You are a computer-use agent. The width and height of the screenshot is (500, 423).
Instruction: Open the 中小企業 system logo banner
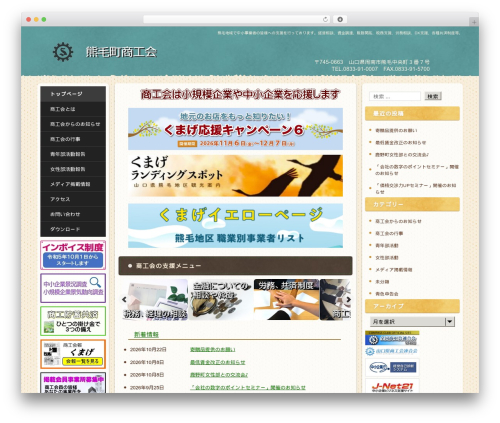[x=392, y=367]
